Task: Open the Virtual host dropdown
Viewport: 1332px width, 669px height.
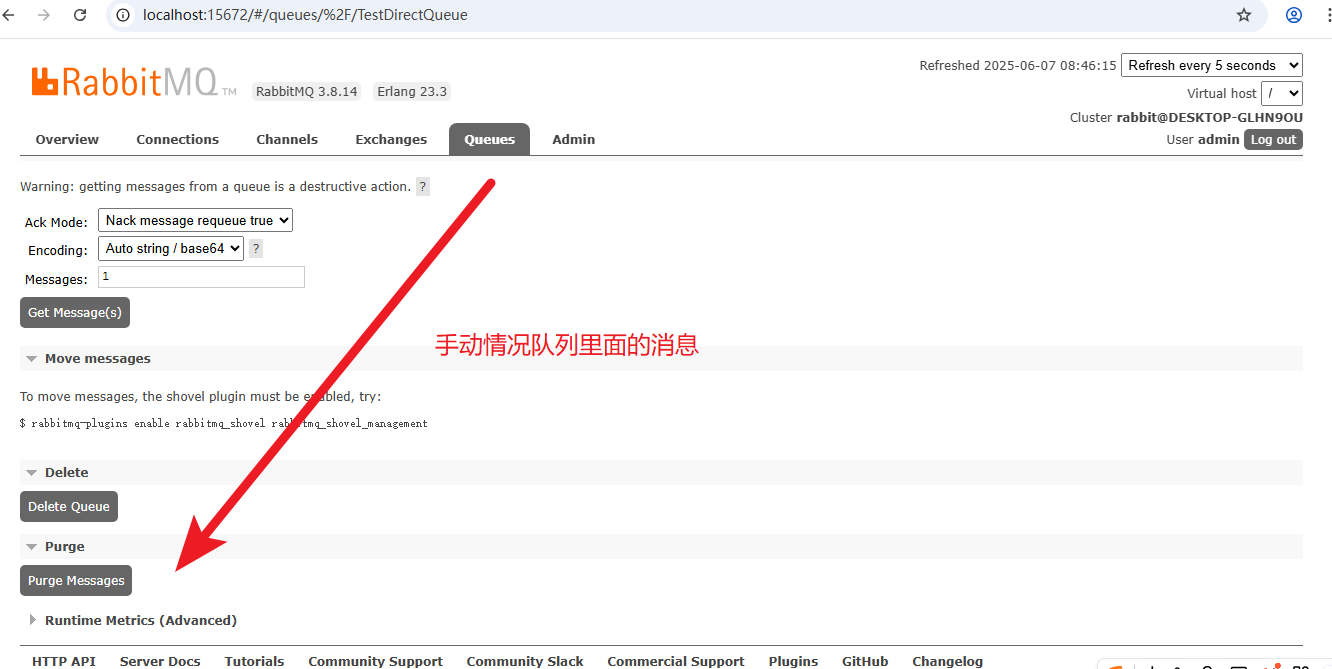Action: pos(1282,93)
